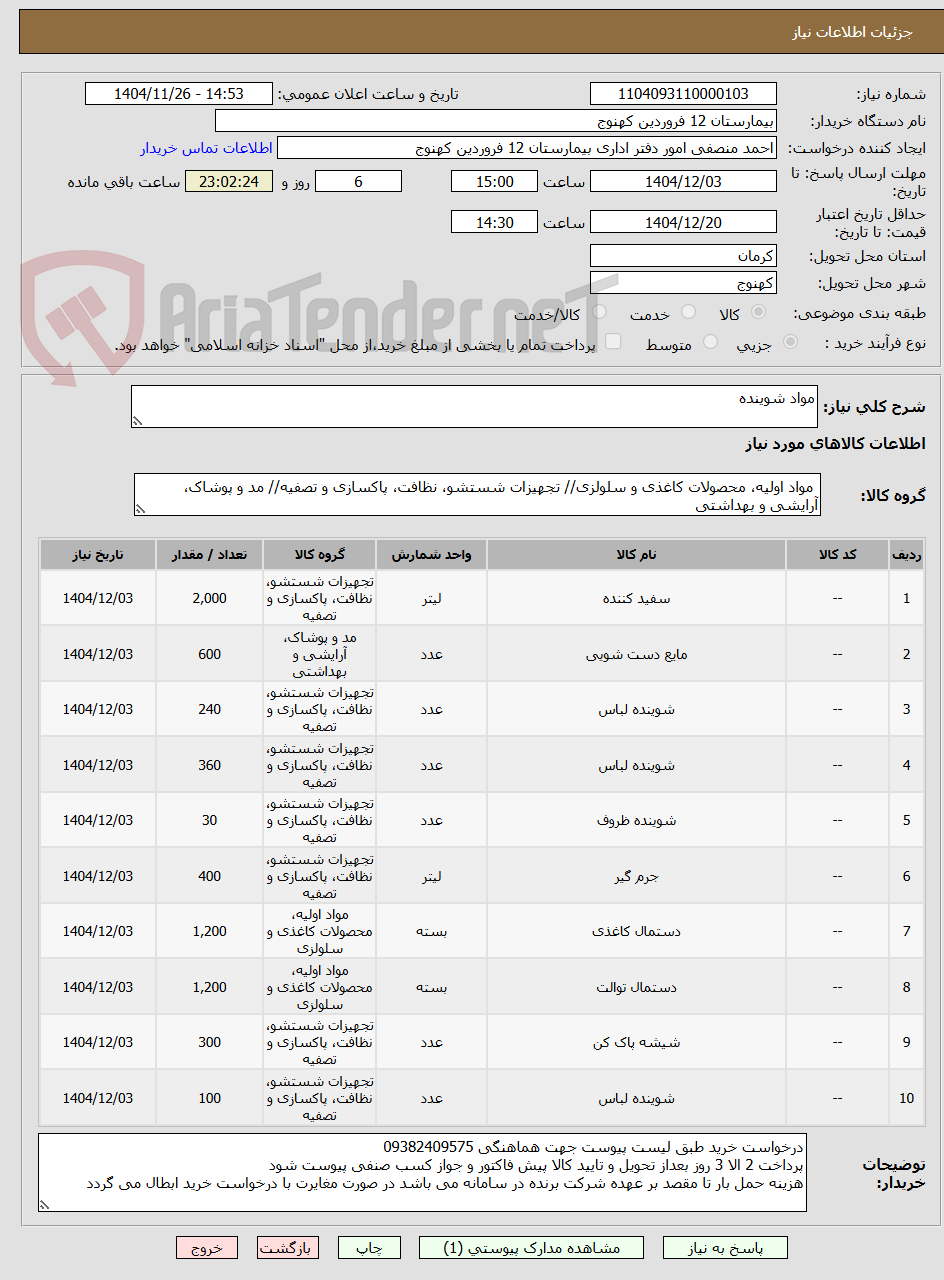The image size is (944, 1280).
Task: Click 'مایع دست شویی' item in row 2
Action: pyautogui.click(x=636, y=654)
